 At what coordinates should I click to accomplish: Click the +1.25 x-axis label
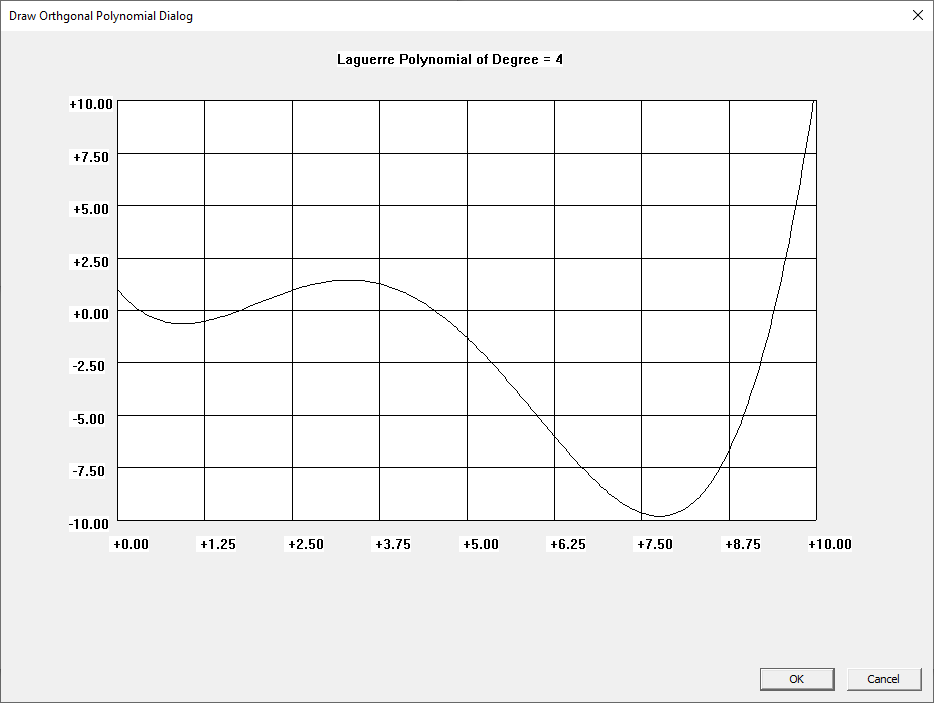pos(217,544)
